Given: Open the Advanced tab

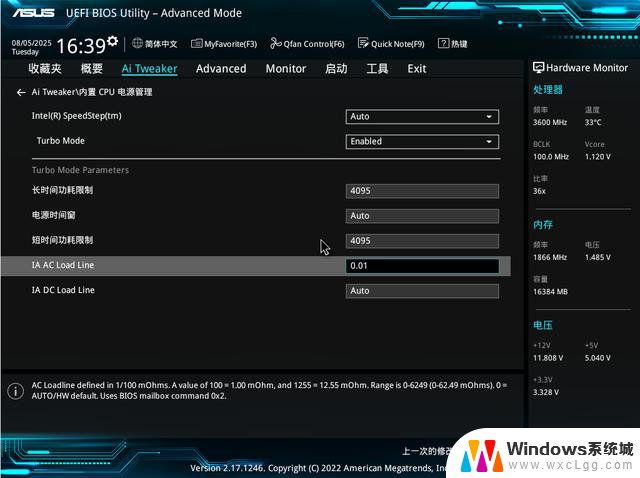Looking at the screenshot, I should click(221, 69).
